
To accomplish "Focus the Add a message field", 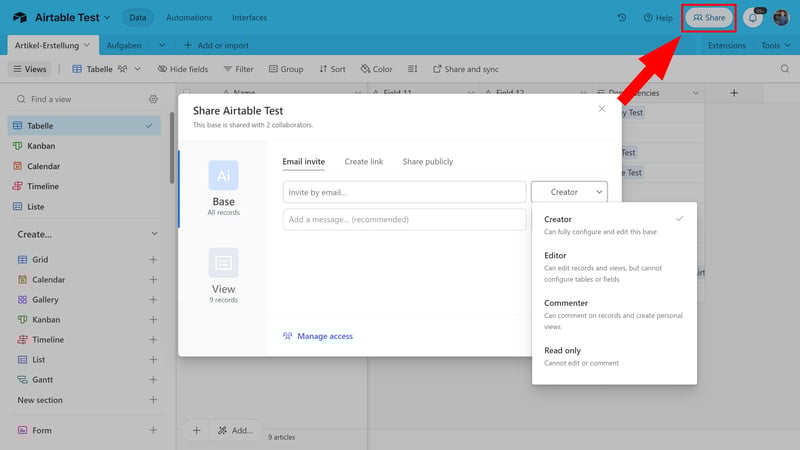I will pyautogui.click(x=404, y=219).
